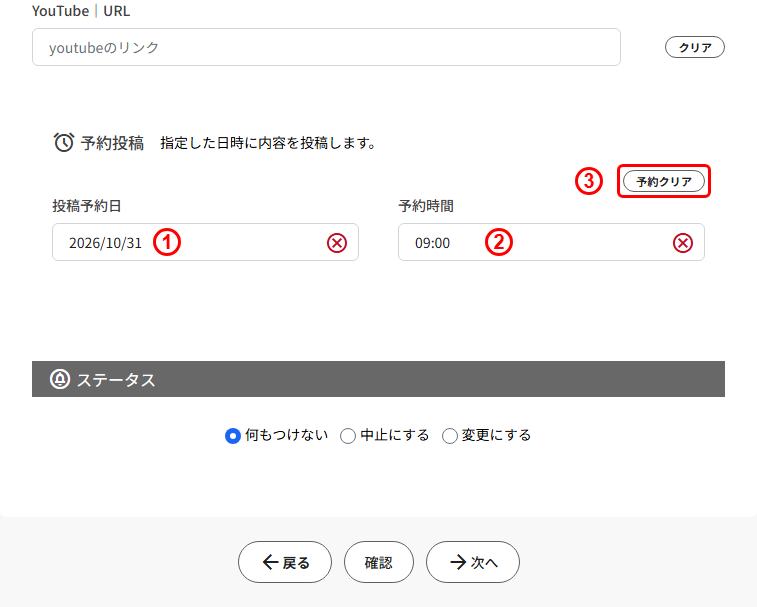Open the 予約時間 time field showing 09:00

551,242
